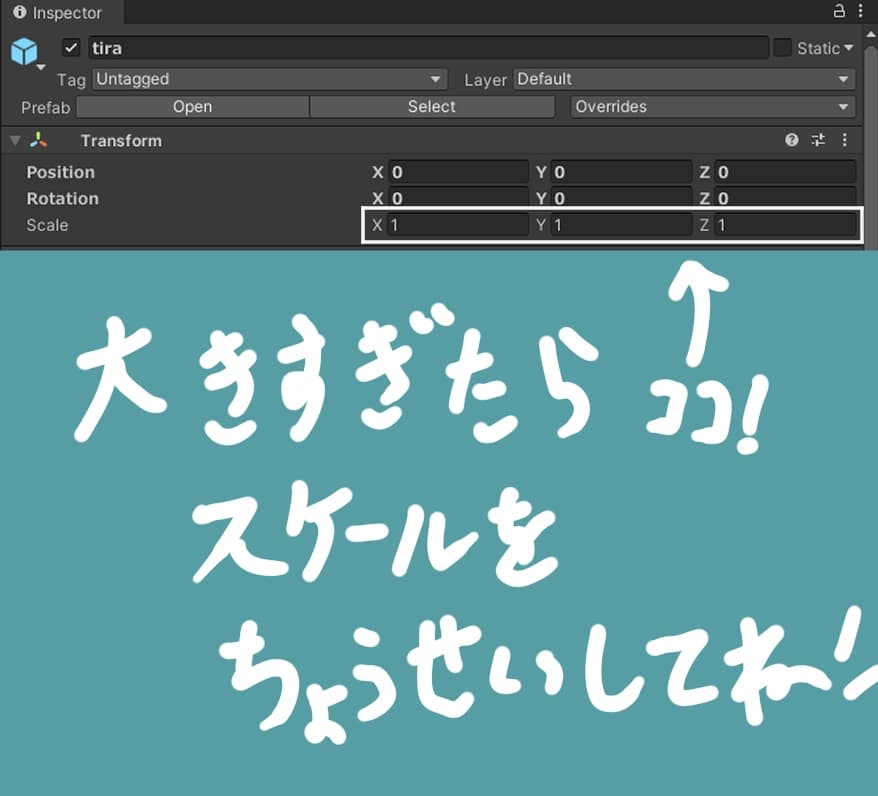Screen dimensions: 878x796
Task: Click the prefab Open button
Action: 192,106
